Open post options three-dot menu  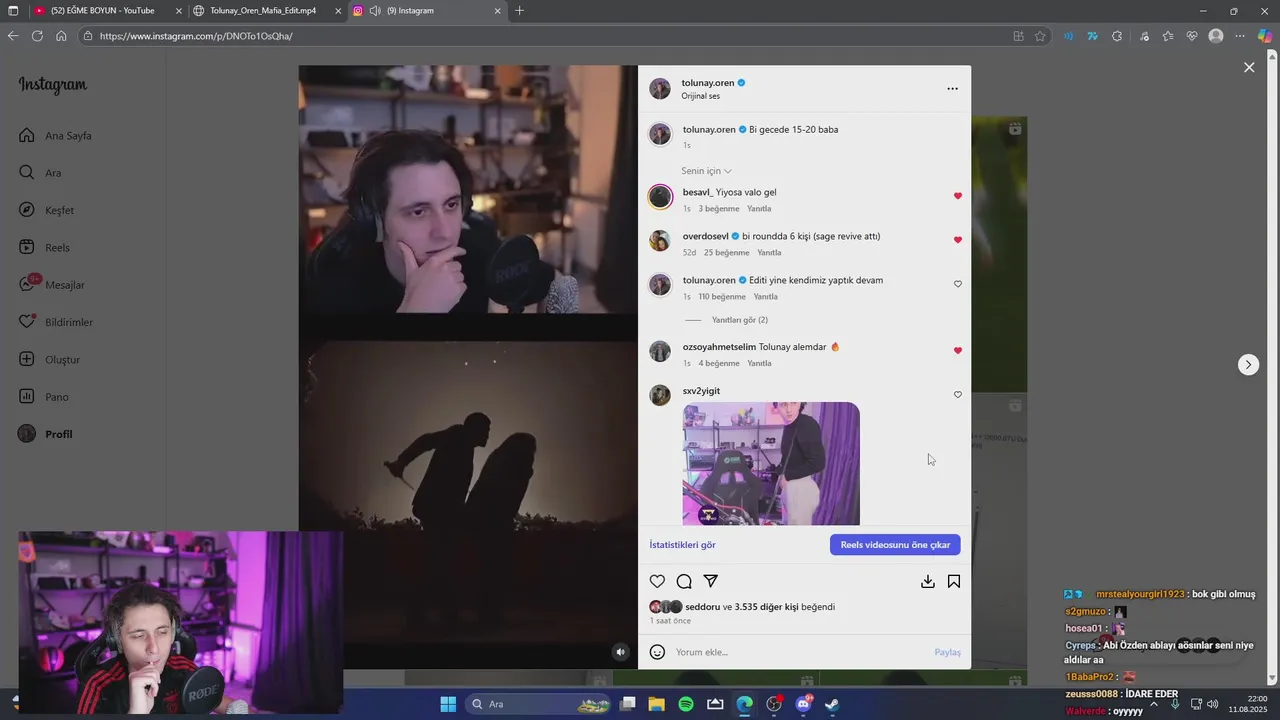tap(952, 89)
